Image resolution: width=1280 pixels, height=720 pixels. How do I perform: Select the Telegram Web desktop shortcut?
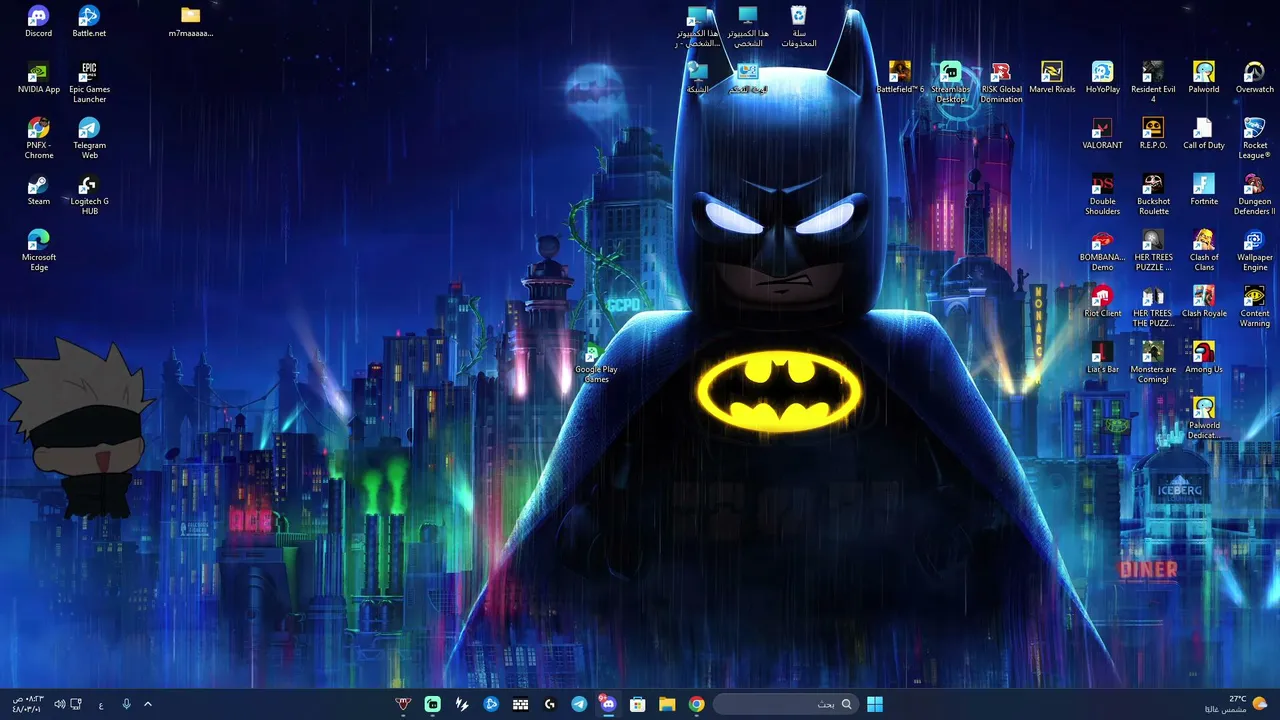point(89,138)
